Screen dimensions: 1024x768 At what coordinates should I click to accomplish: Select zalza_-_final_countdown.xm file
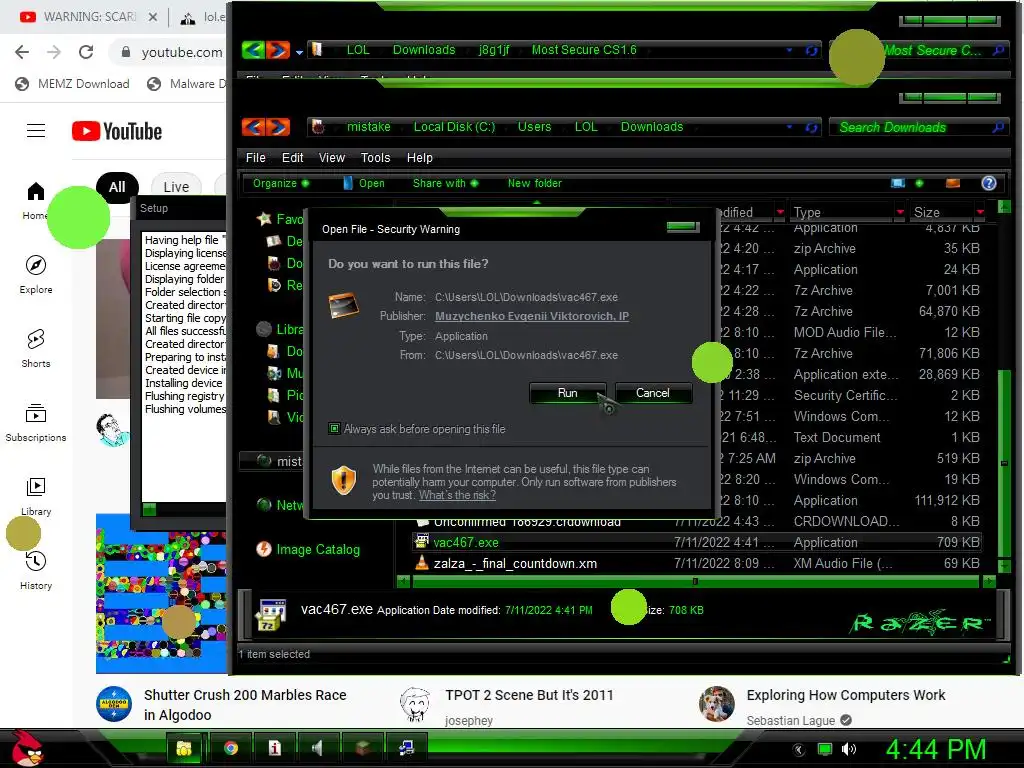(x=515, y=563)
